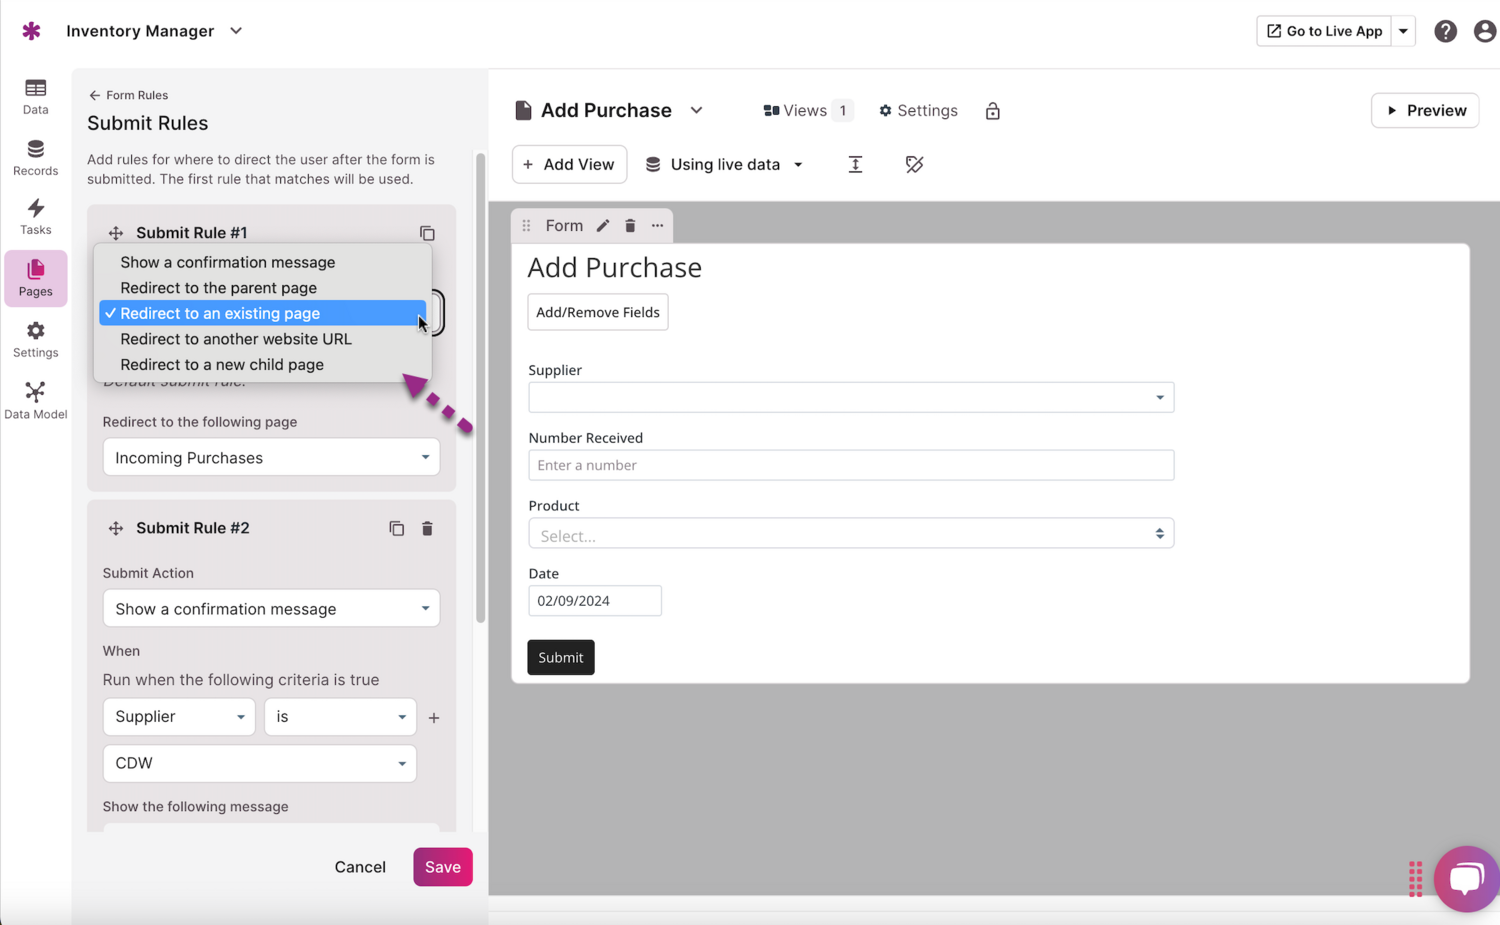Expand the Inventory Manager app dropdown
The width and height of the screenshot is (1500, 925).
click(236, 31)
